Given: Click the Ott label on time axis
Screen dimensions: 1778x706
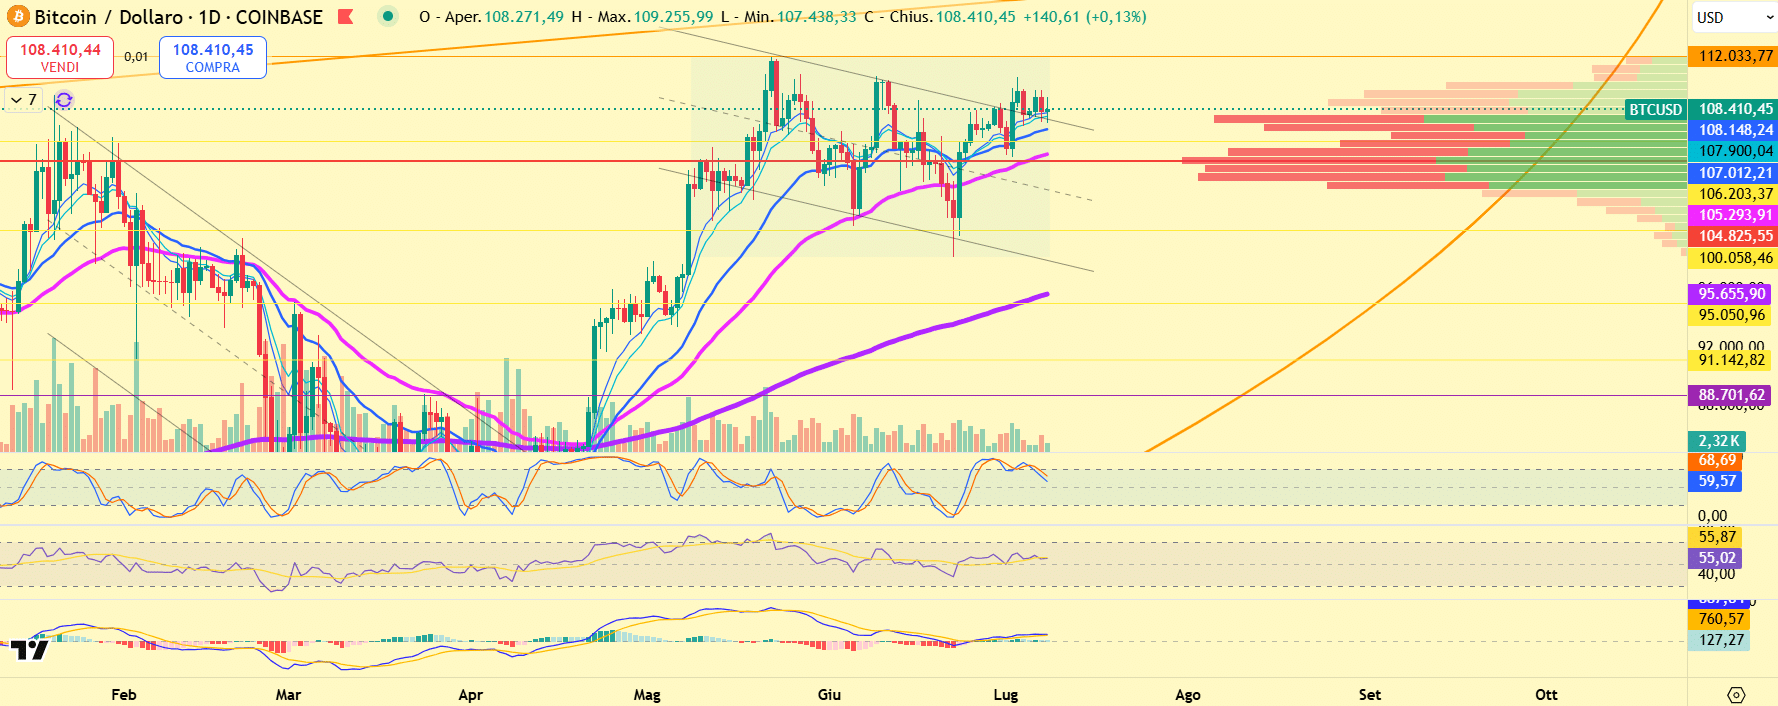Looking at the screenshot, I should [x=1546, y=694].
